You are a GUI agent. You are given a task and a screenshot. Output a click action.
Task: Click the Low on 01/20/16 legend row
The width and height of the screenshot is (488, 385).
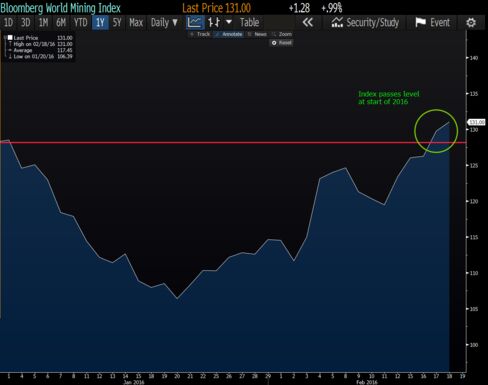pos(40,57)
